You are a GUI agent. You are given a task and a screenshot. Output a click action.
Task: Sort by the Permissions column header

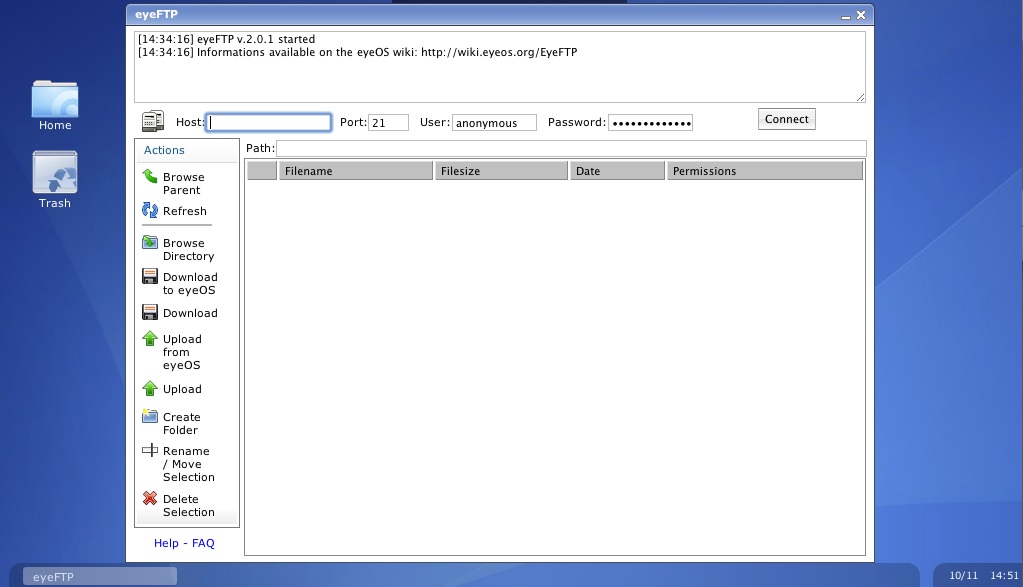click(765, 171)
